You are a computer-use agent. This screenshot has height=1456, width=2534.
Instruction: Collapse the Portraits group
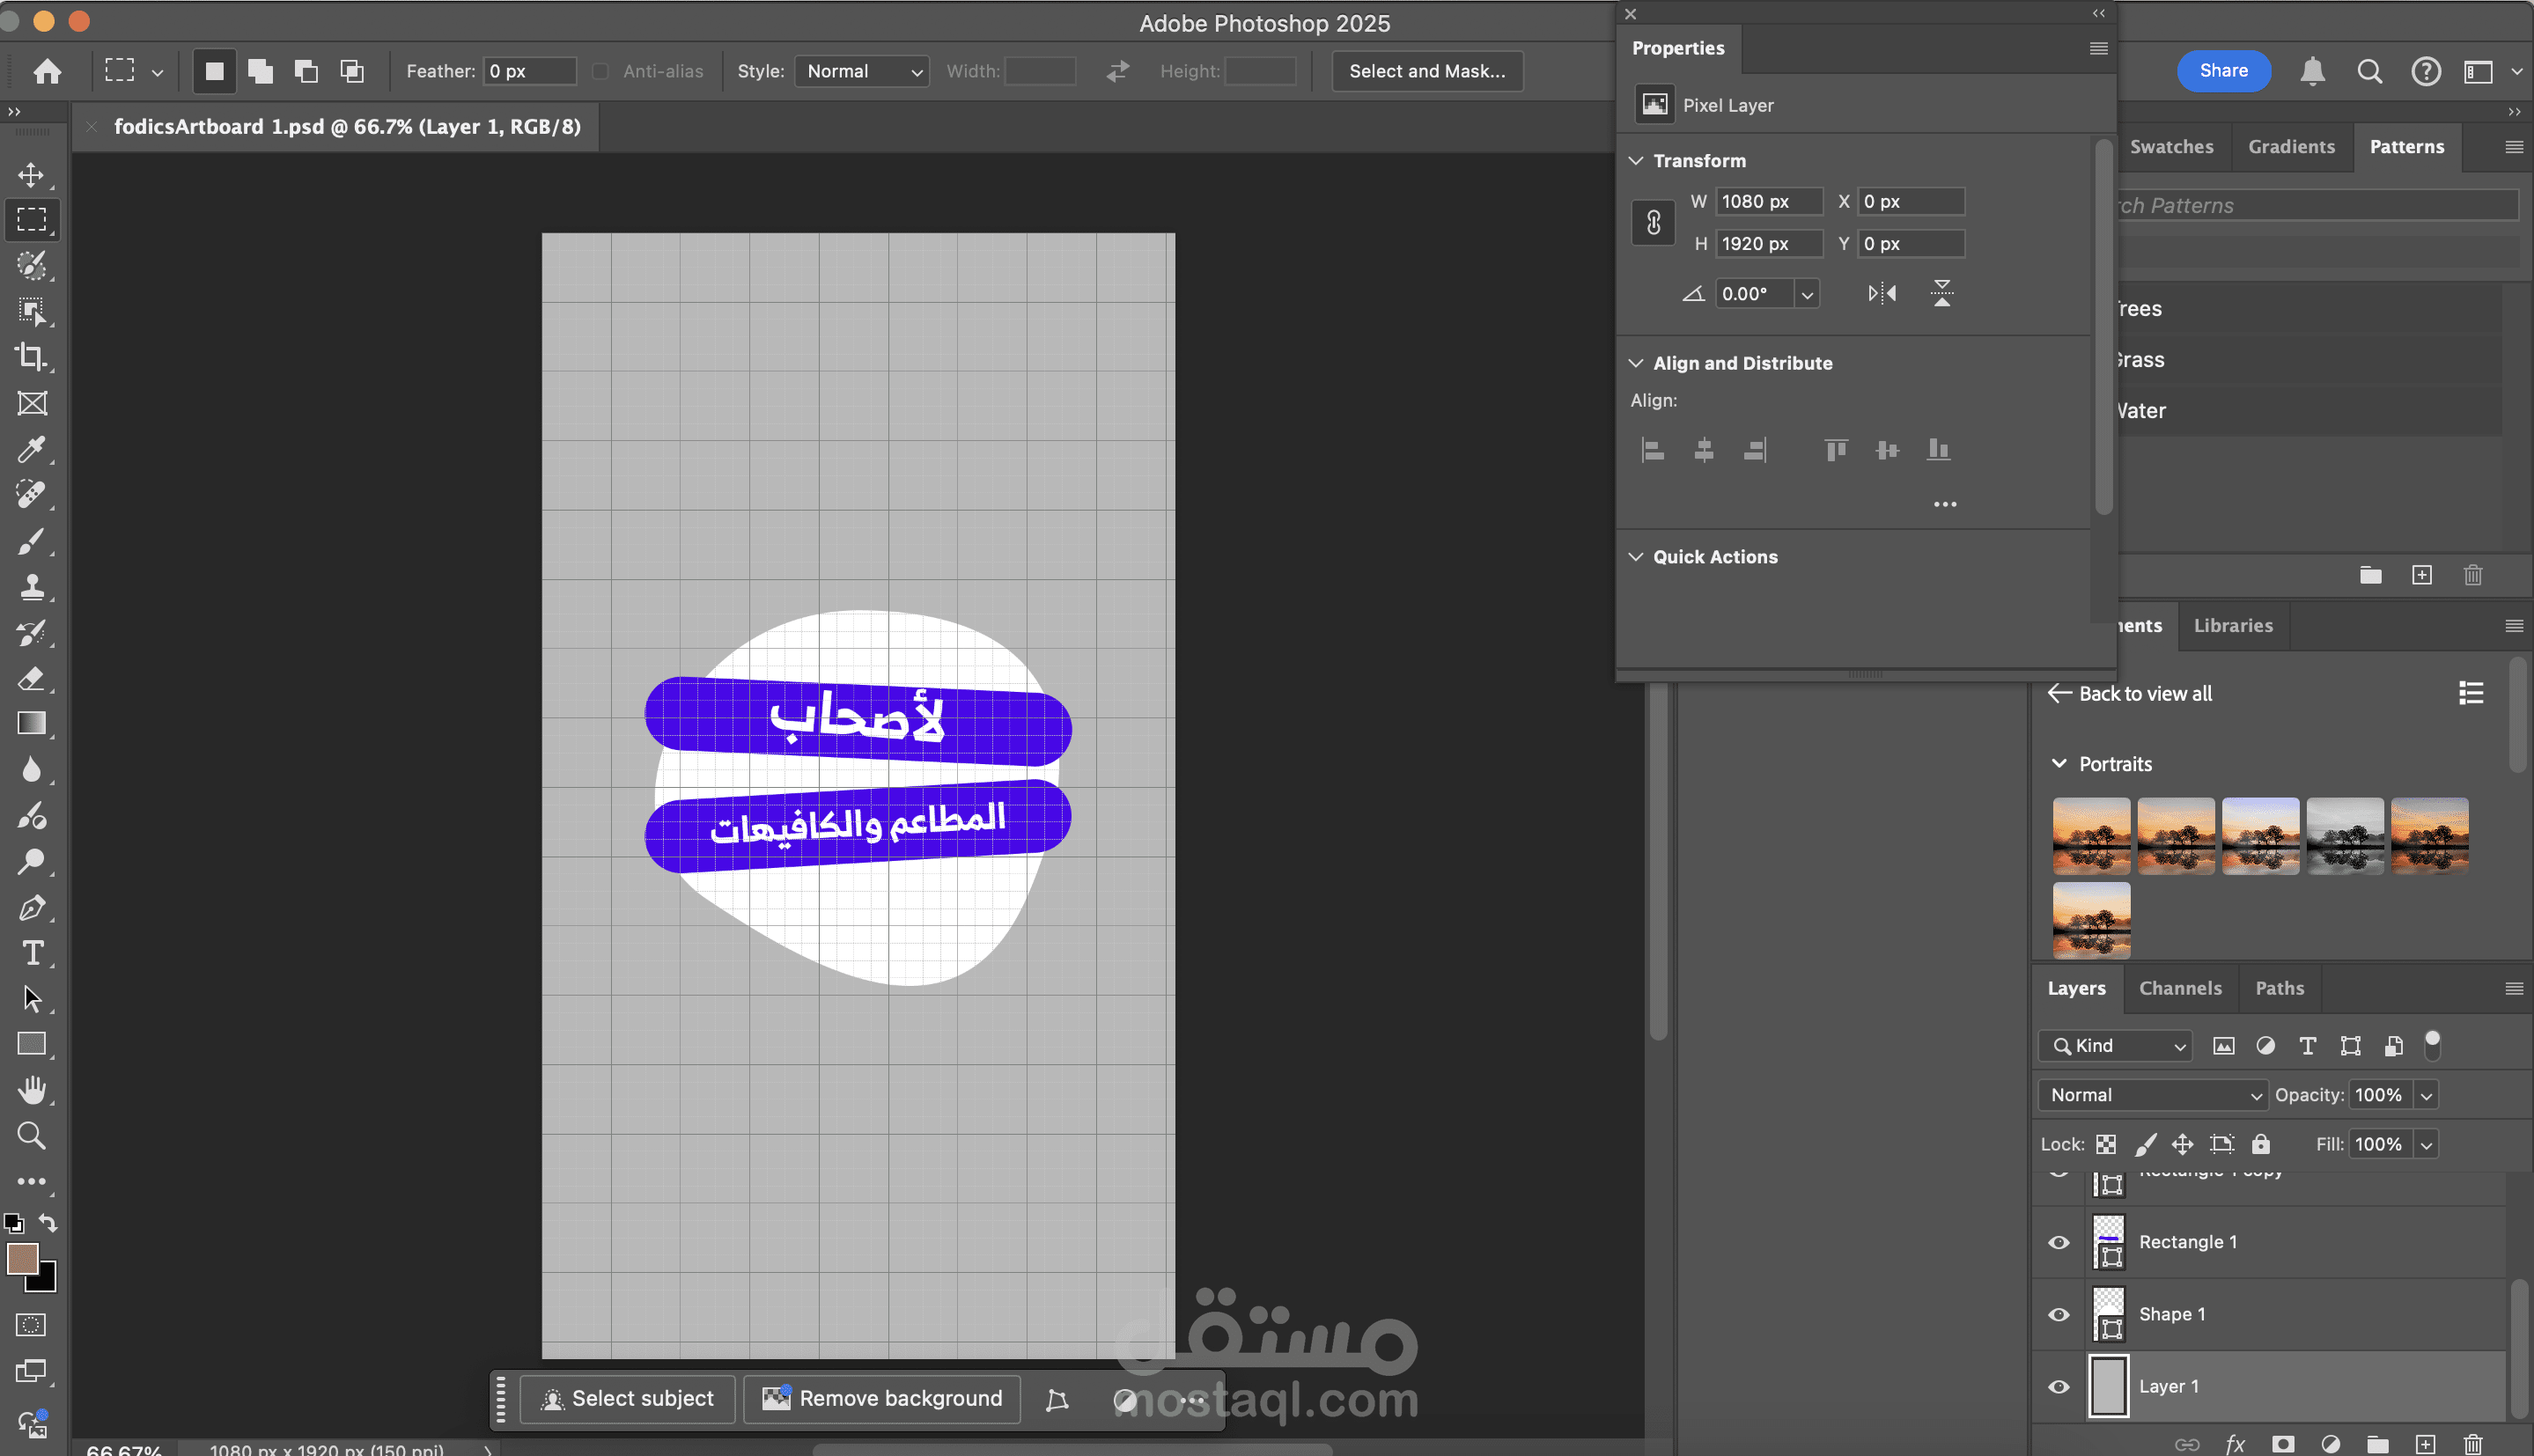[2059, 764]
